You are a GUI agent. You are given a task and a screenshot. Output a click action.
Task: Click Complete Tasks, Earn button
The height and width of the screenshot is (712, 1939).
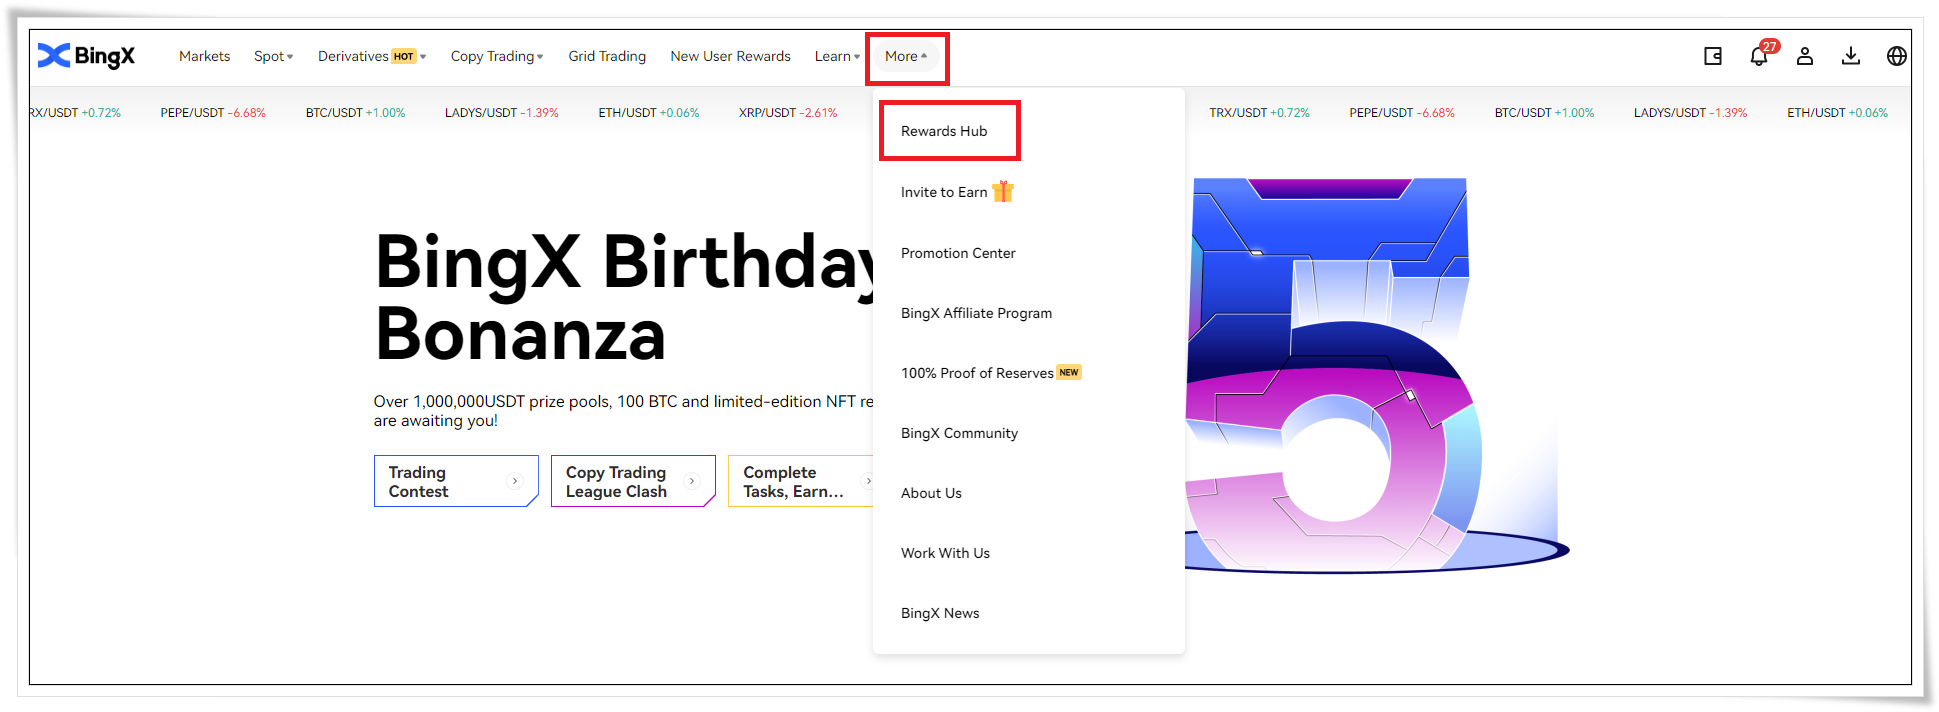tap(801, 481)
